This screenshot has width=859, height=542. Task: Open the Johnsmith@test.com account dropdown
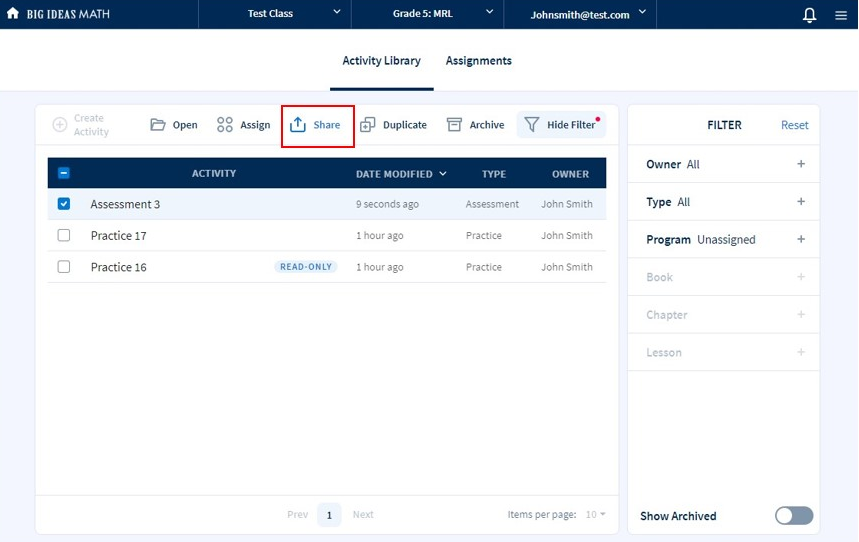[x=580, y=14]
